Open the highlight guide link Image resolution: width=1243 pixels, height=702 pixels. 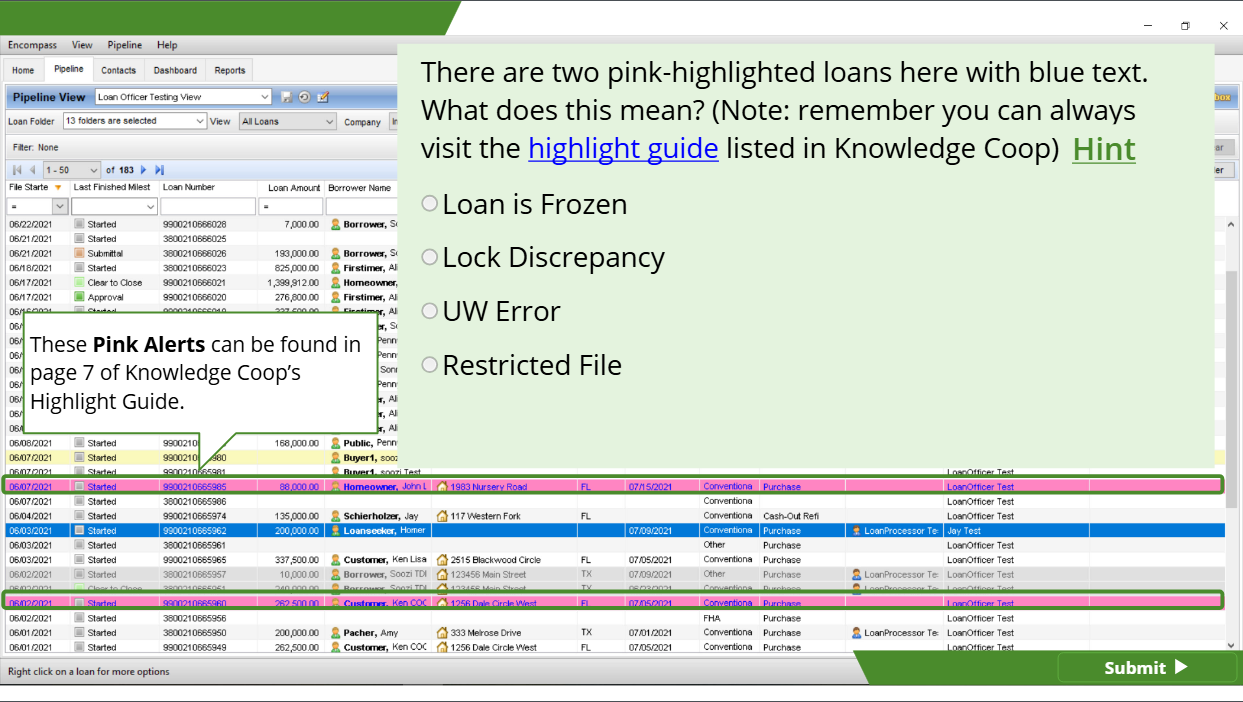click(623, 148)
